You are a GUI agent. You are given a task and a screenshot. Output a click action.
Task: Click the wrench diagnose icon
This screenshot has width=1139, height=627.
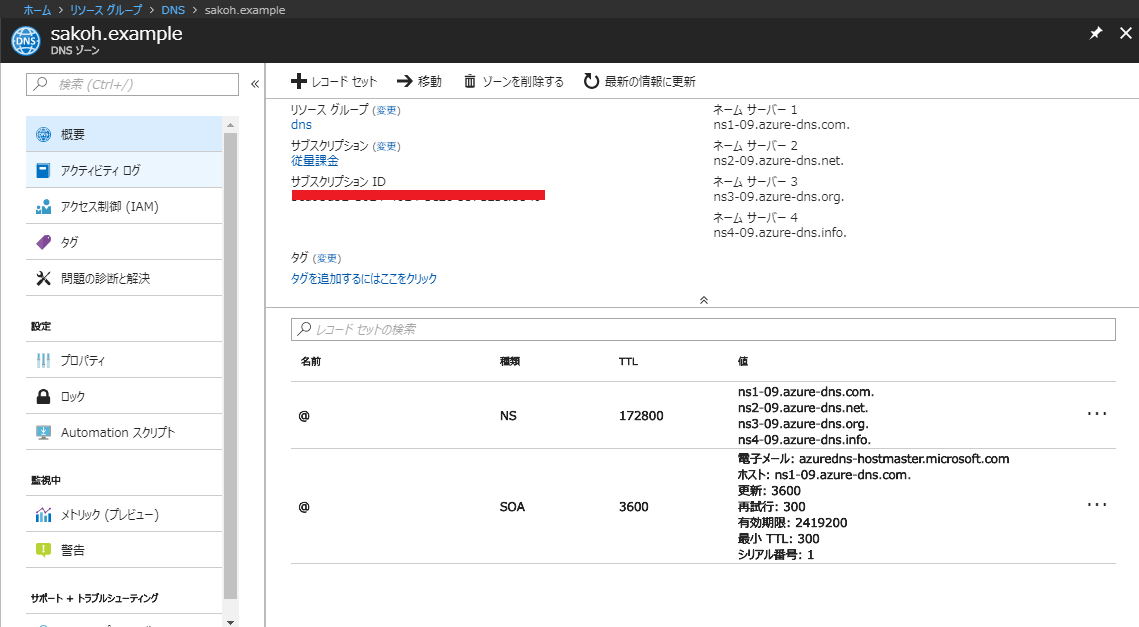click(x=44, y=278)
